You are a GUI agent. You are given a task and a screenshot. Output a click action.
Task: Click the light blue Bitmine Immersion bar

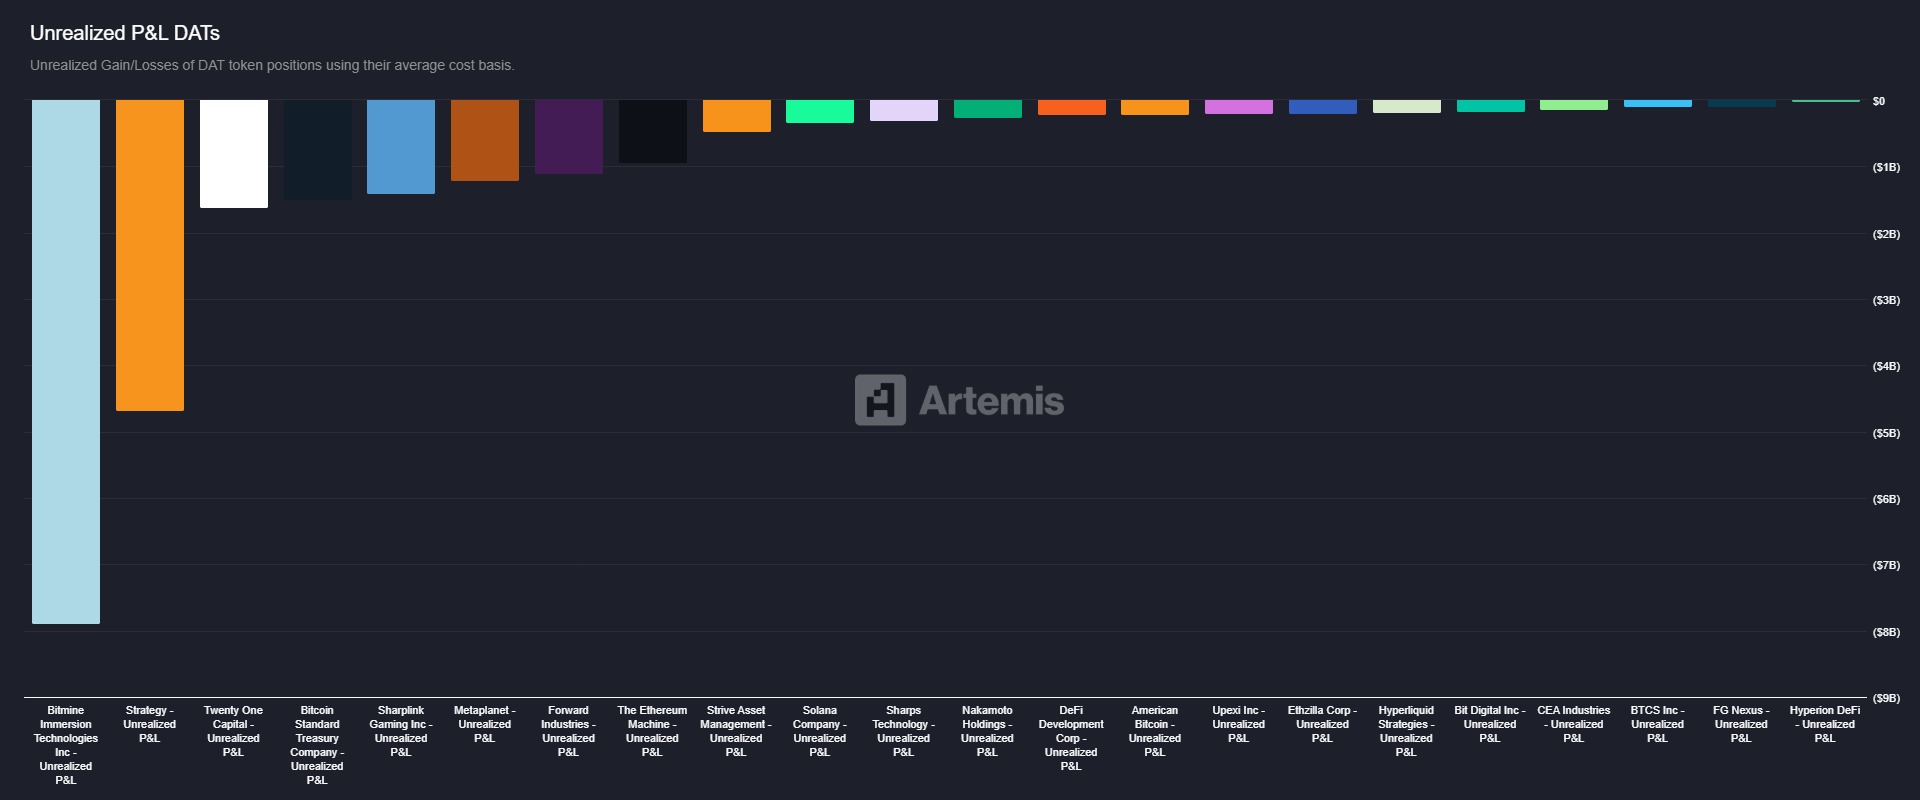point(66,361)
